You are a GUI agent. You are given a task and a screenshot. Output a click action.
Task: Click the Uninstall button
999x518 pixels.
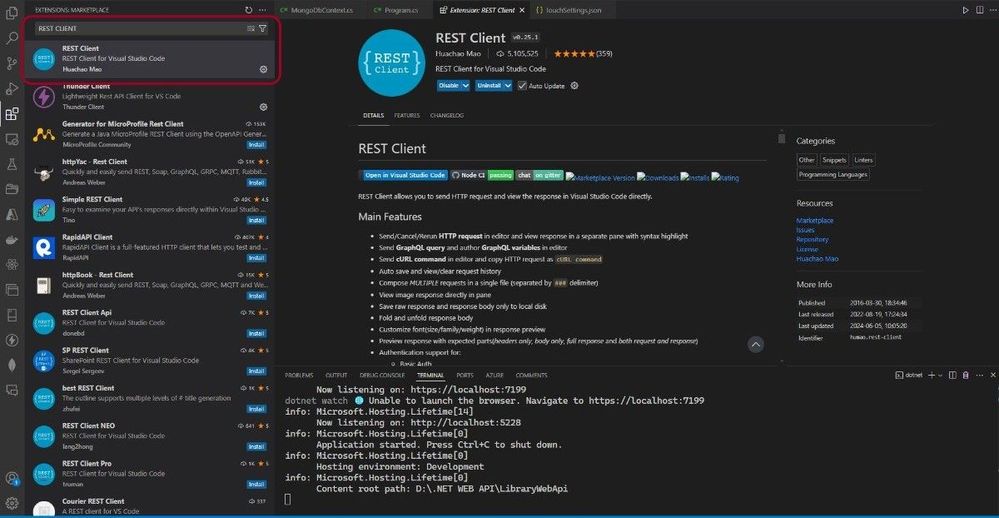coord(489,85)
